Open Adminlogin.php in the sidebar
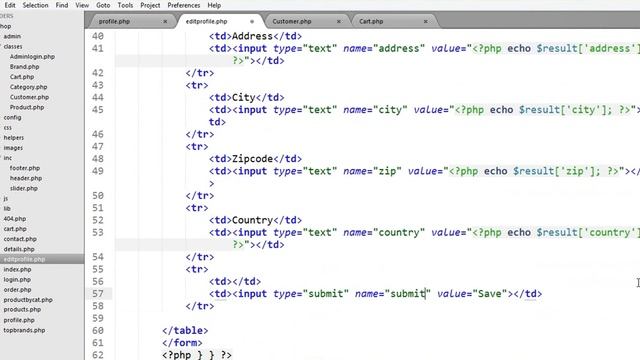The width and height of the screenshot is (640, 360). (x=32, y=57)
